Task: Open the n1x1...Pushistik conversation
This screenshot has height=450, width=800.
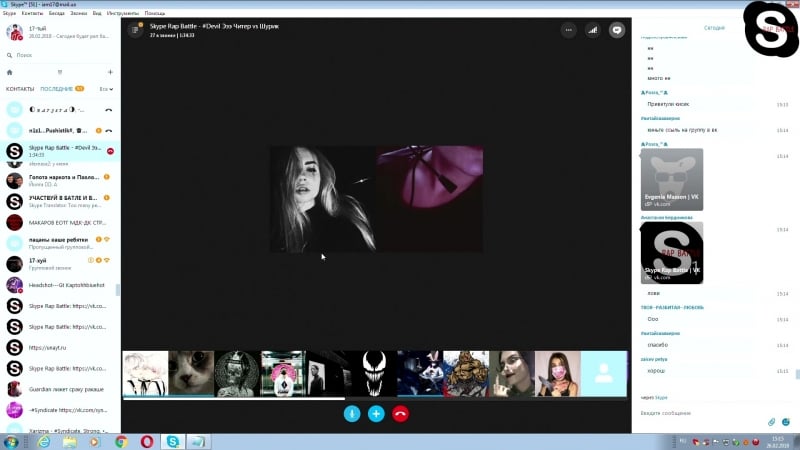Action: pyautogui.click(x=60, y=131)
